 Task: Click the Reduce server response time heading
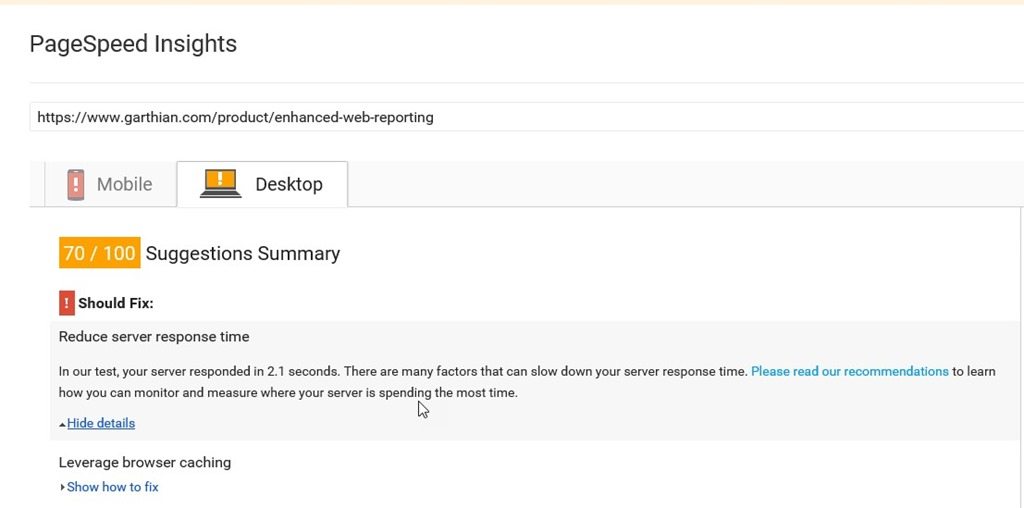[x=154, y=337]
